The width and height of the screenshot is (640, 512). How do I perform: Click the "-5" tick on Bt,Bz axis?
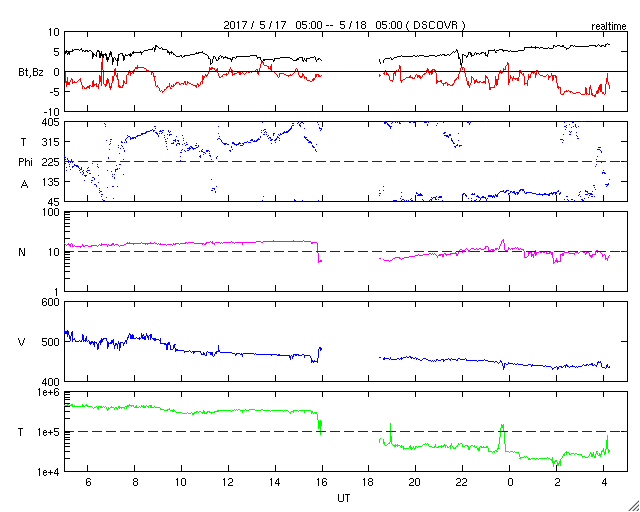(55, 92)
